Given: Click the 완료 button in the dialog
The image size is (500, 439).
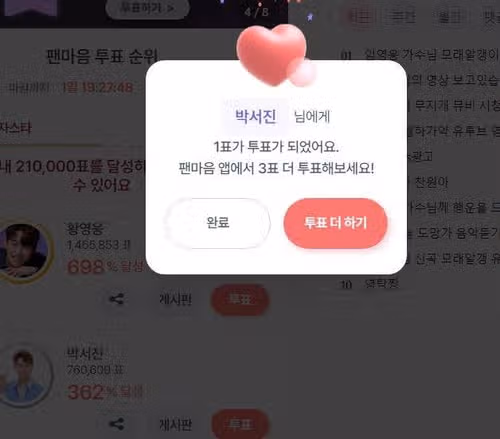Looking at the screenshot, I should 217,223.
